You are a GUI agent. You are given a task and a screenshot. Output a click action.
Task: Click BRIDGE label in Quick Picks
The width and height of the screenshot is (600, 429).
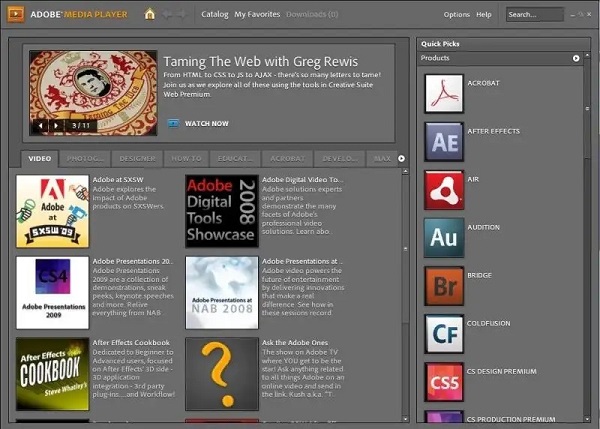click(479, 275)
